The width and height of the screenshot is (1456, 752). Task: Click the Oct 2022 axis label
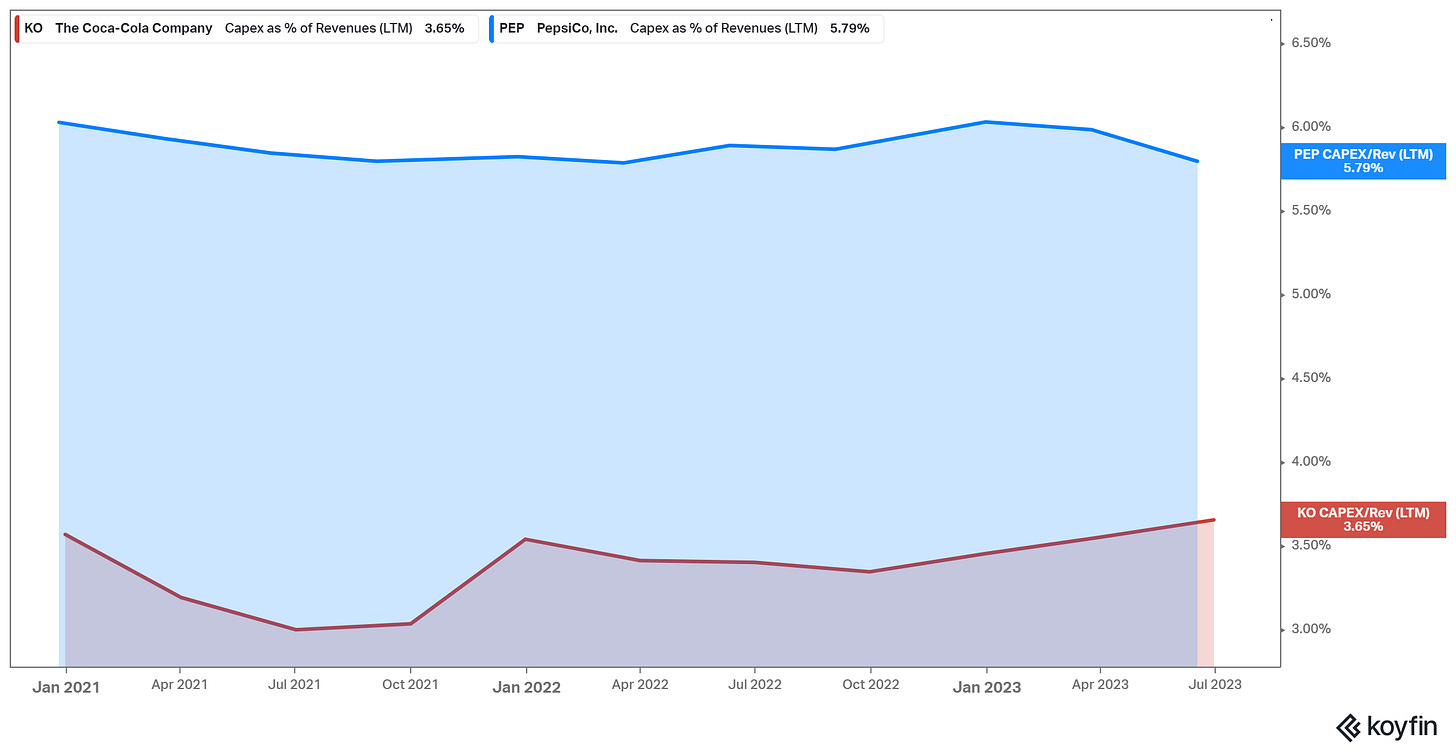[x=871, y=685]
